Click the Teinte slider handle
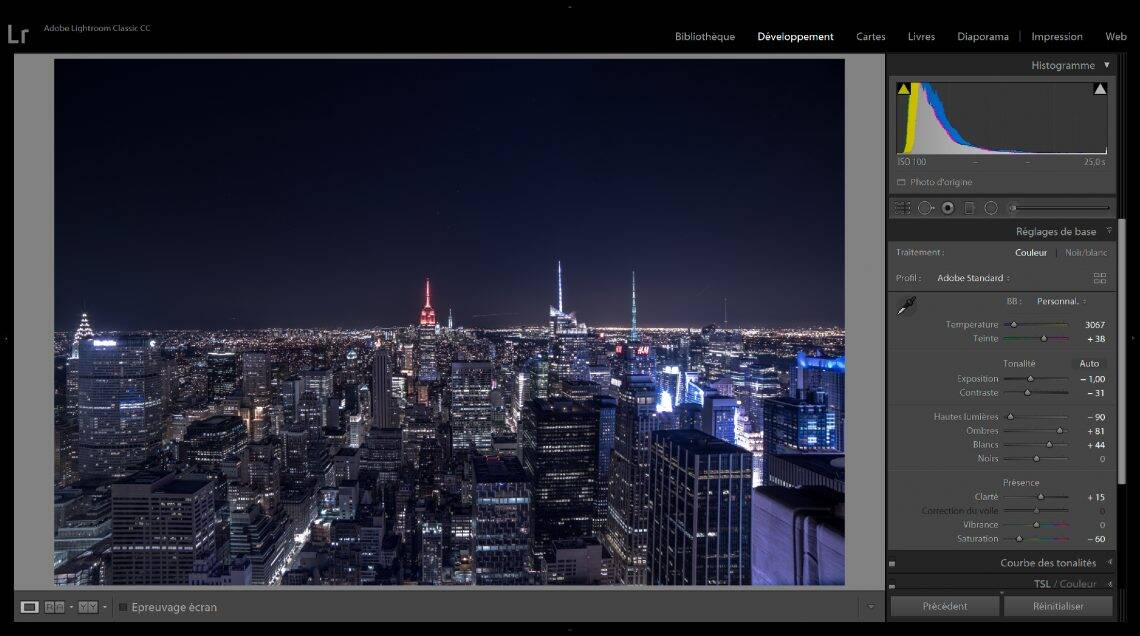 pyautogui.click(x=1044, y=339)
